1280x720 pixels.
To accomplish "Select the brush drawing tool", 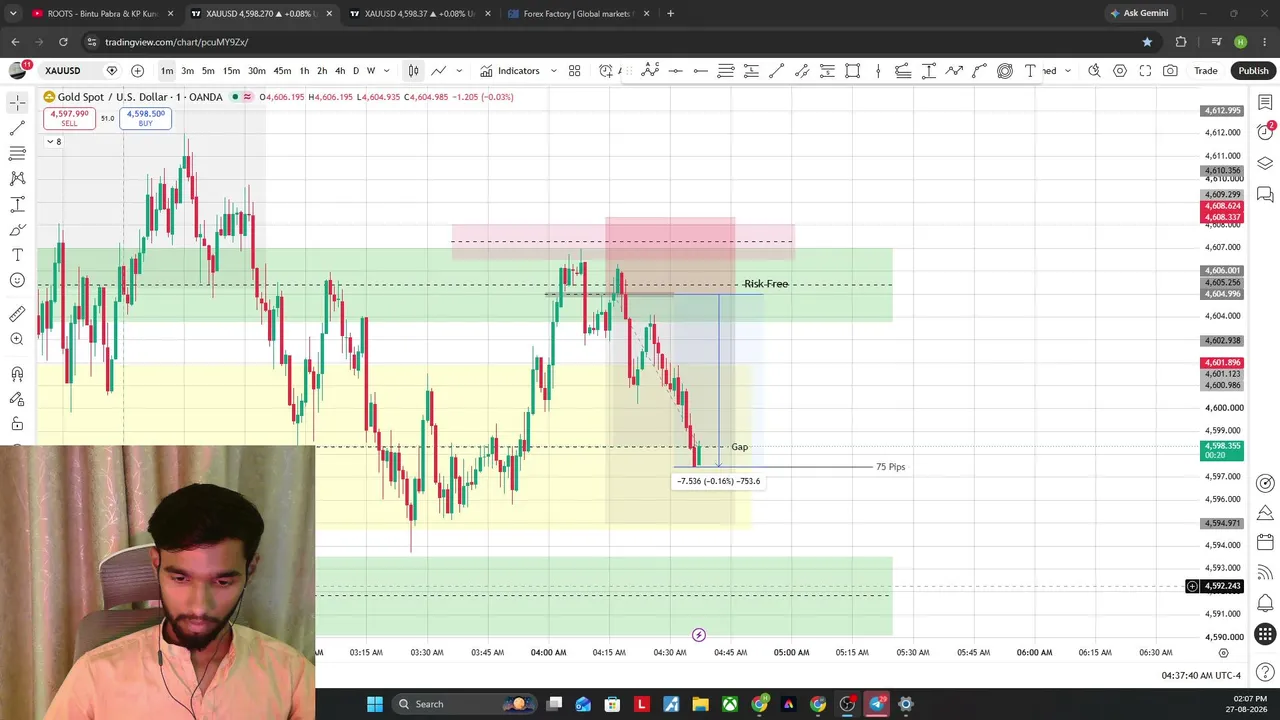I will [17, 230].
